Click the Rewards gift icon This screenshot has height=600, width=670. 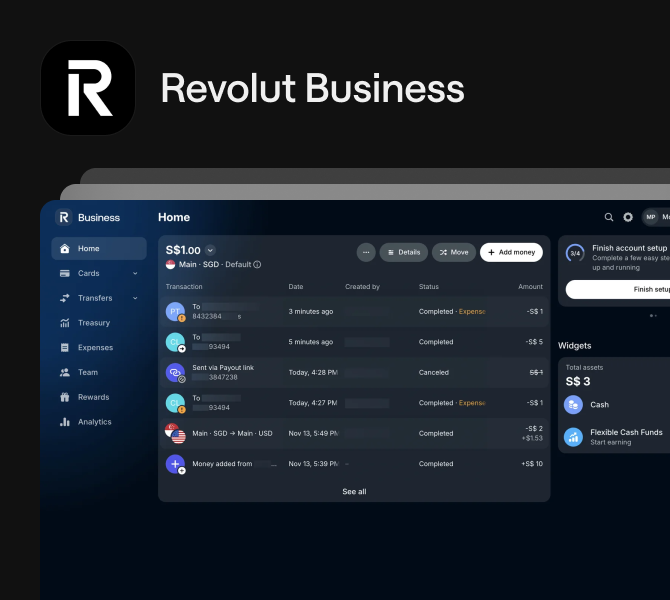(x=65, y=397)
